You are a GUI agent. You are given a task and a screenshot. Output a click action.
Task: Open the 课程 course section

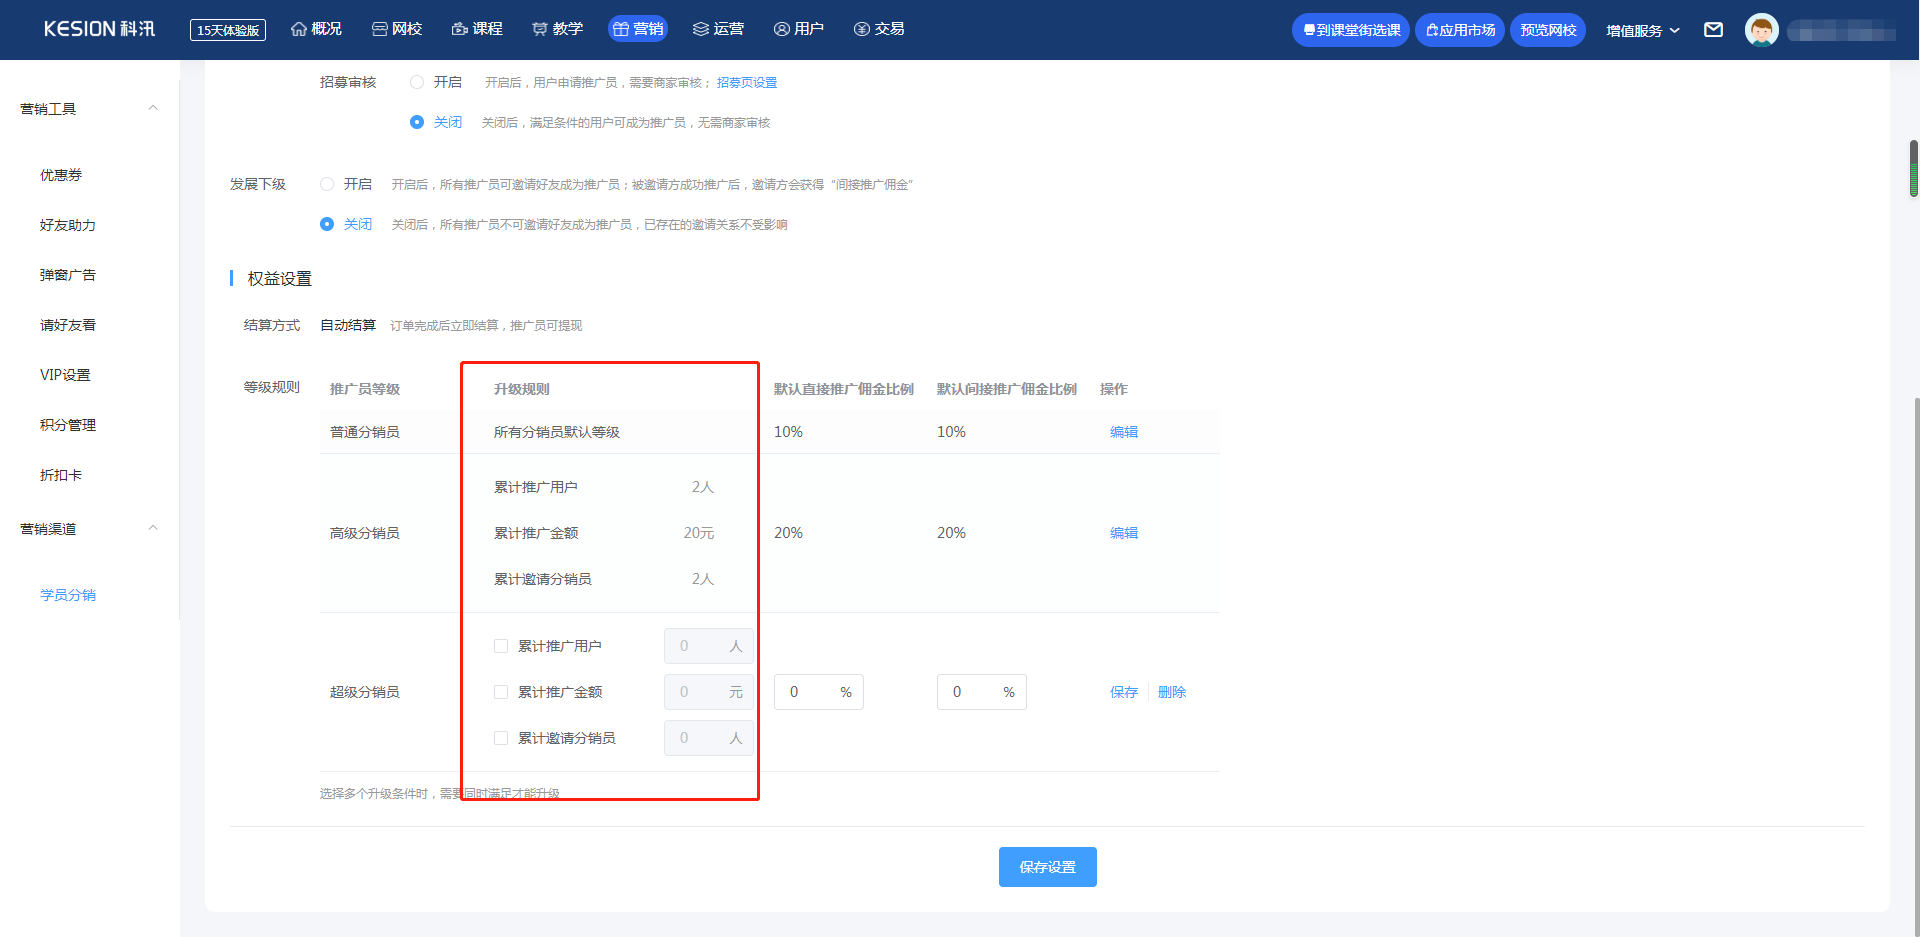coord(477,29)
